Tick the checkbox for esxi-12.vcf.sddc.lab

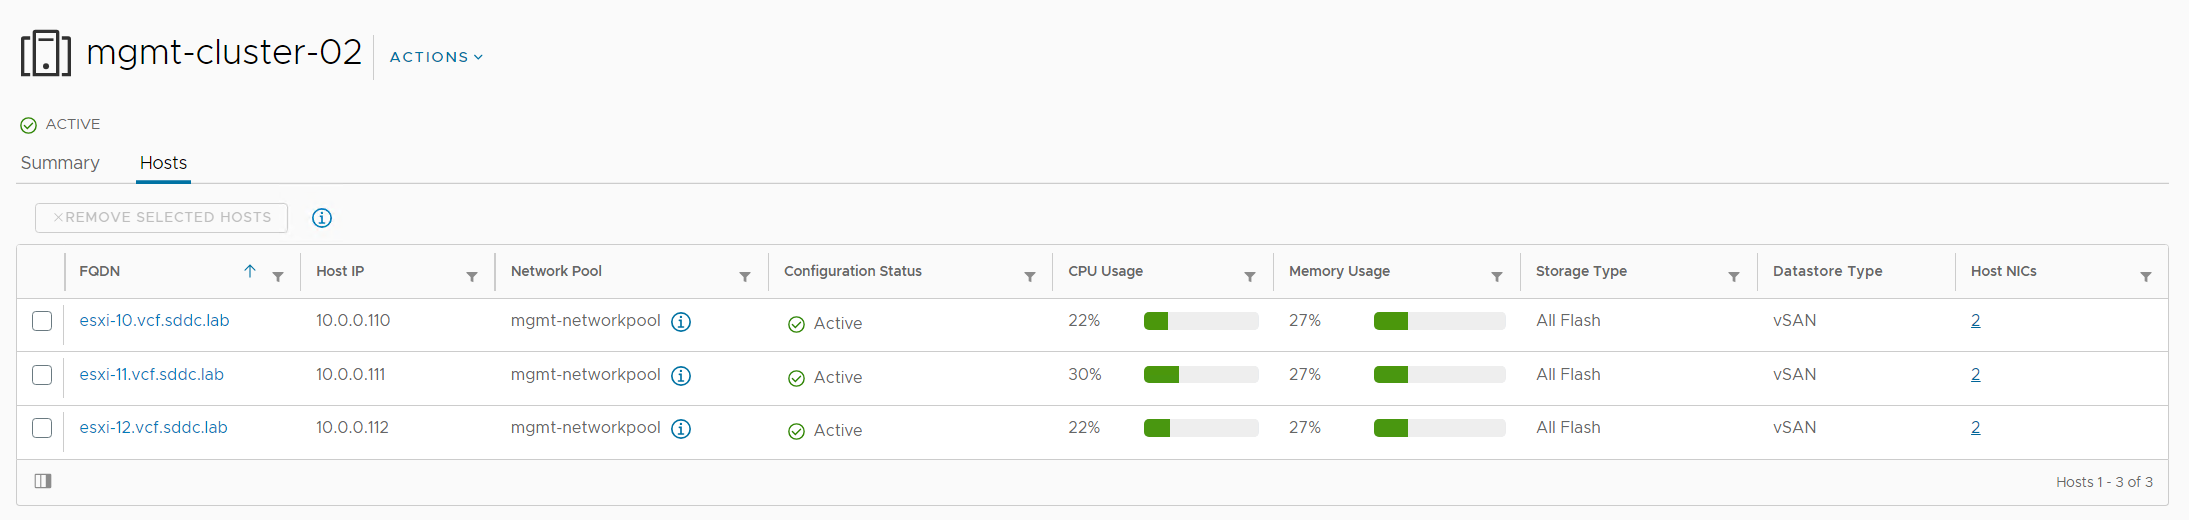(x=42, y=428)
